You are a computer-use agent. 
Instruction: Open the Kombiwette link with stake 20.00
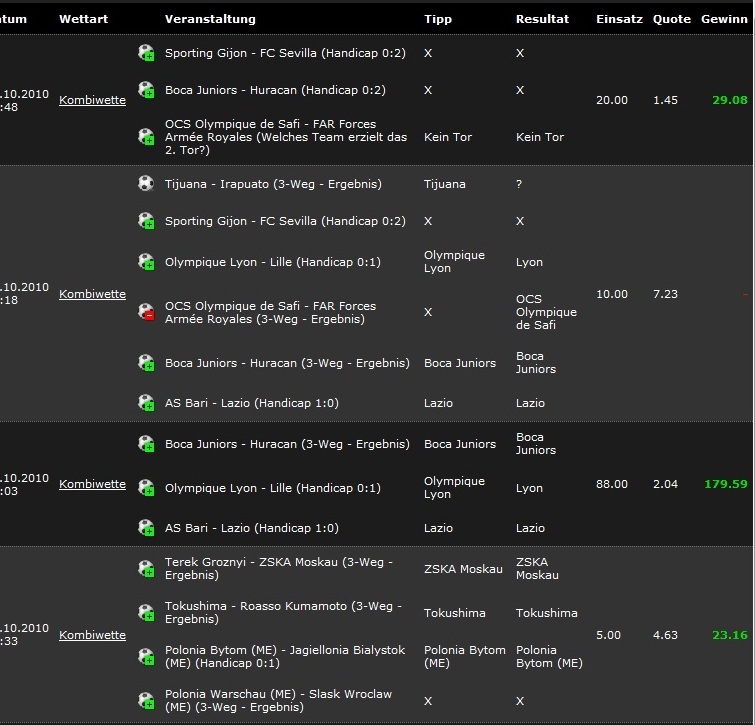pos(92,100)
